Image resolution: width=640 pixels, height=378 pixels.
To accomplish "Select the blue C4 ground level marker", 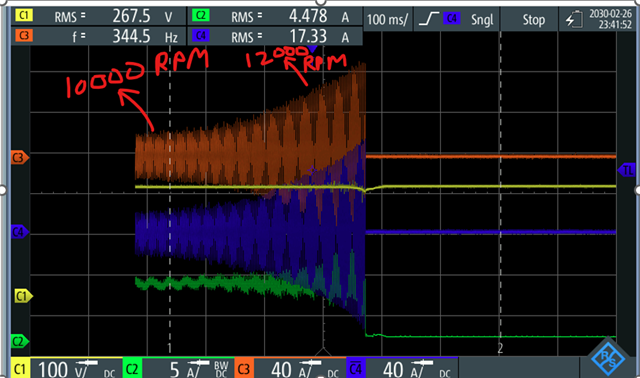I will tap(20, 232).
